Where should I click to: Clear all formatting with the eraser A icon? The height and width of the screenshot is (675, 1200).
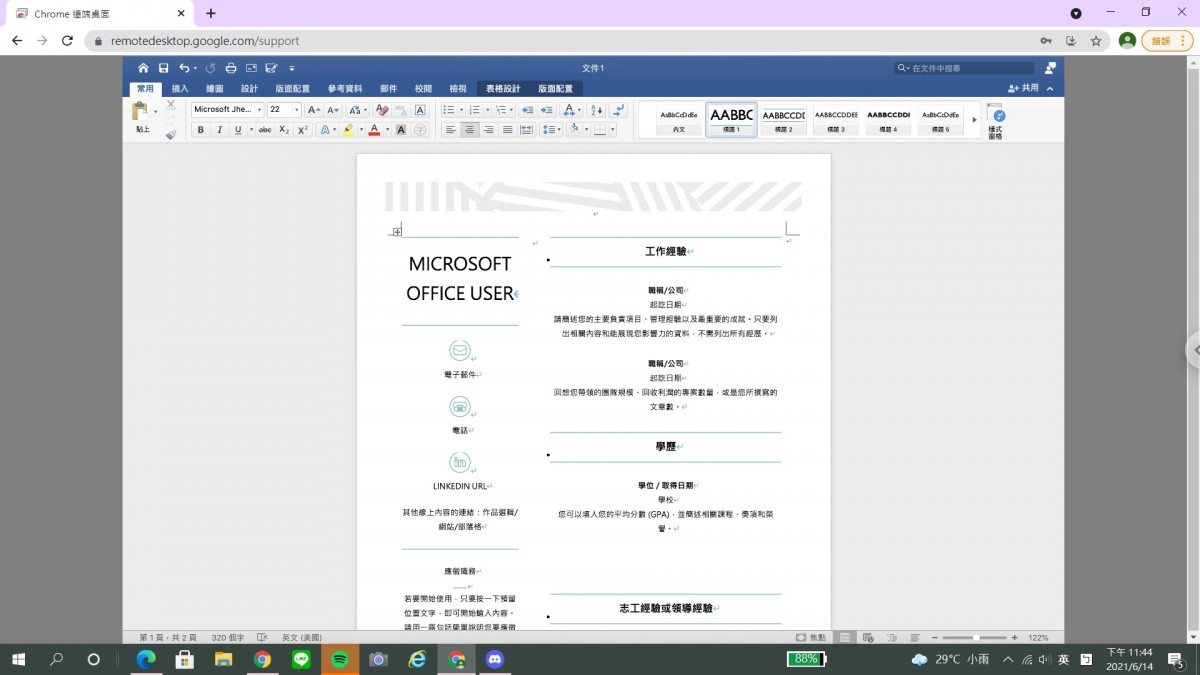pyautogui.click(x=382, y=110)
